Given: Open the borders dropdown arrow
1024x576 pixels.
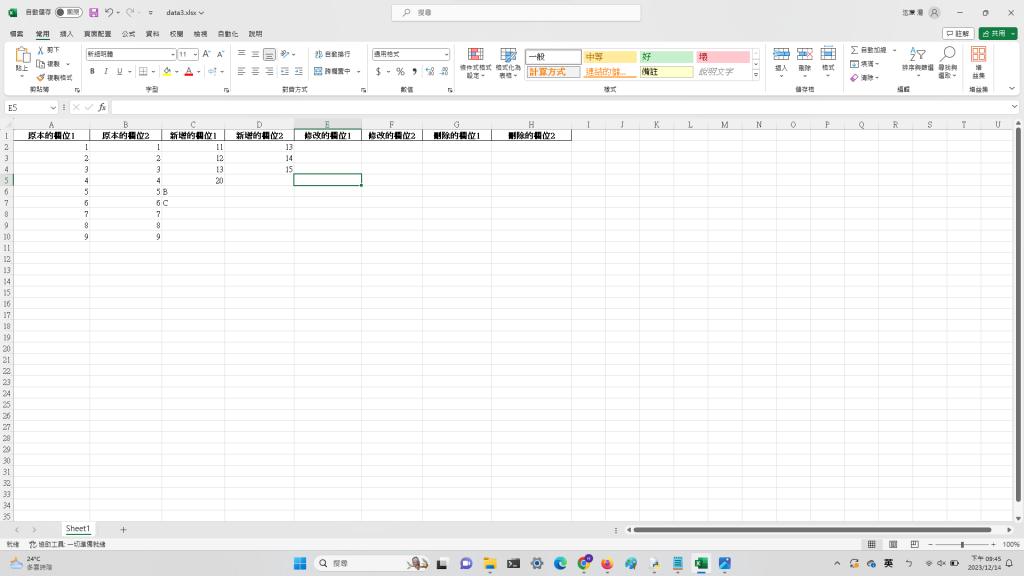Looking at the screenshot, I should click(153, 71).
